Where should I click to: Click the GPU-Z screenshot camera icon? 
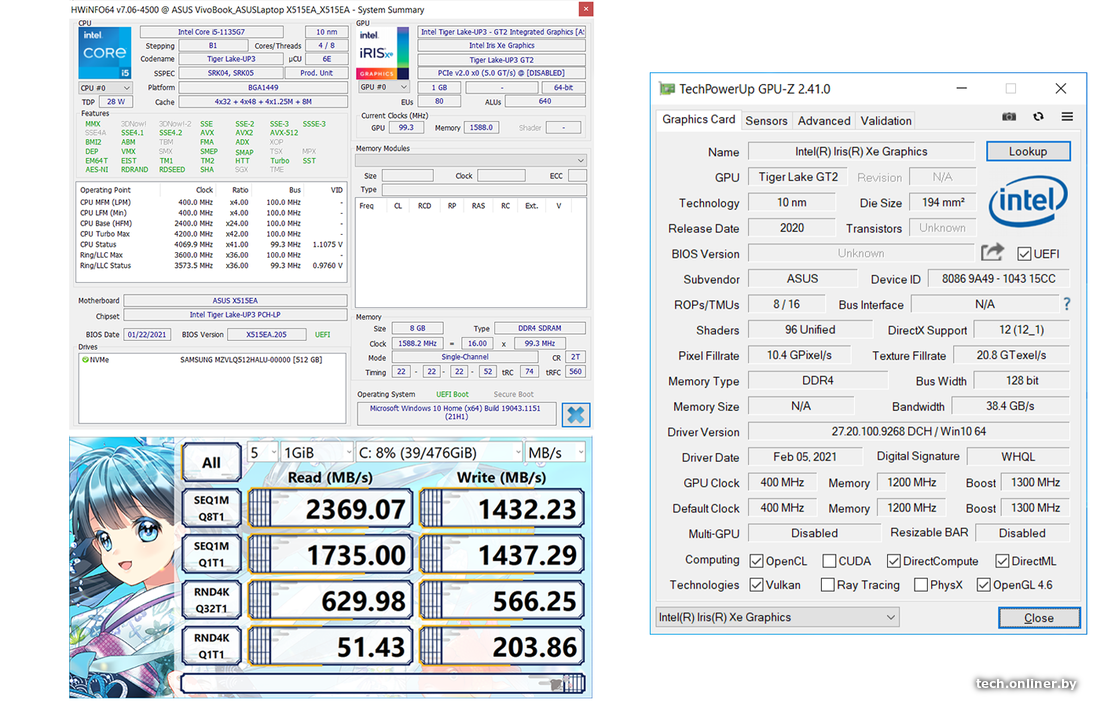(1009, 117)
